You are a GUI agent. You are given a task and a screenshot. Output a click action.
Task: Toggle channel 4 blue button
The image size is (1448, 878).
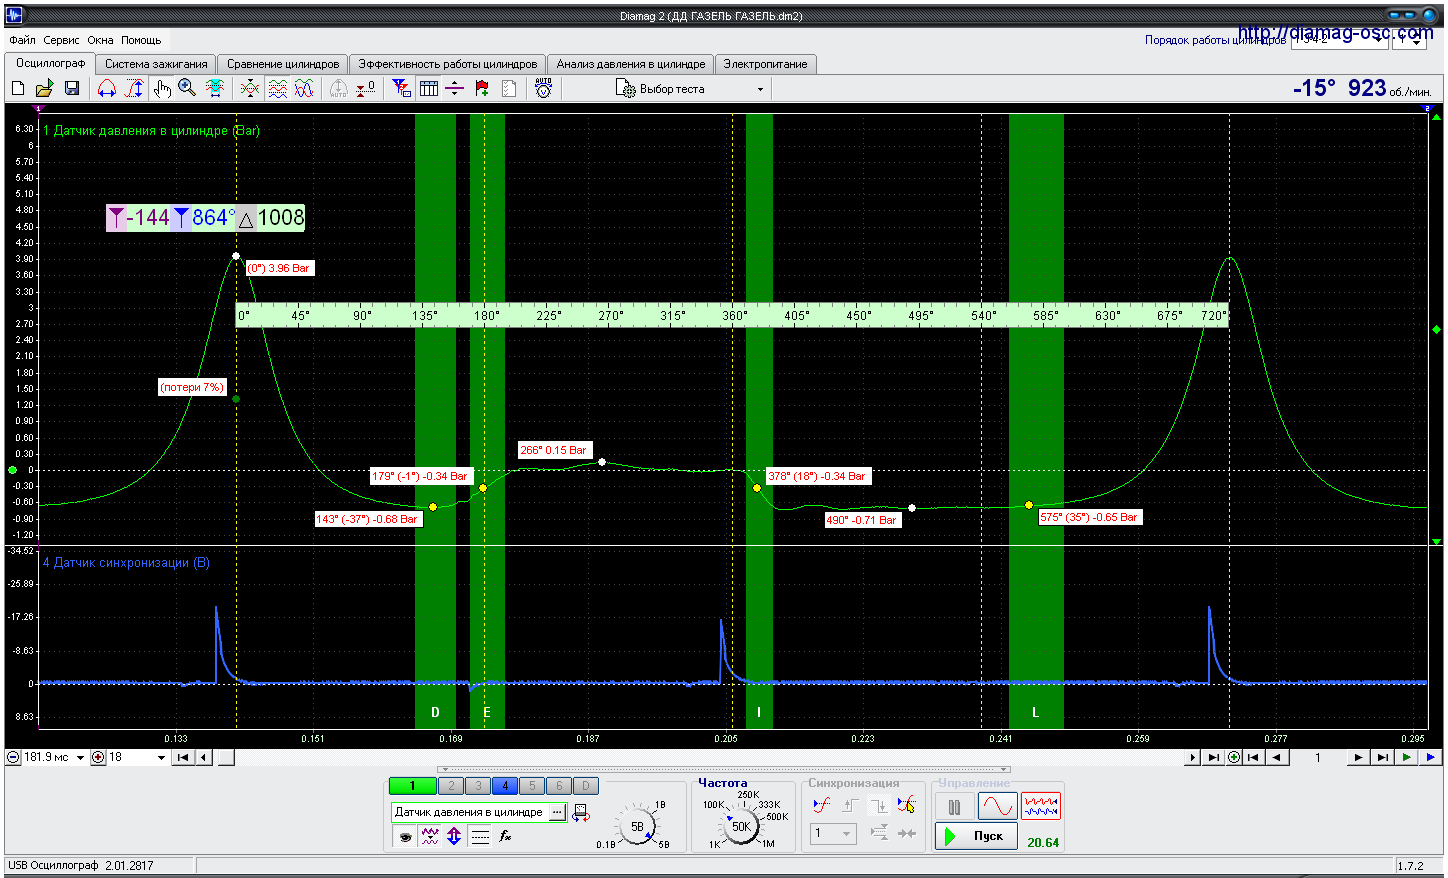(505, 786)
